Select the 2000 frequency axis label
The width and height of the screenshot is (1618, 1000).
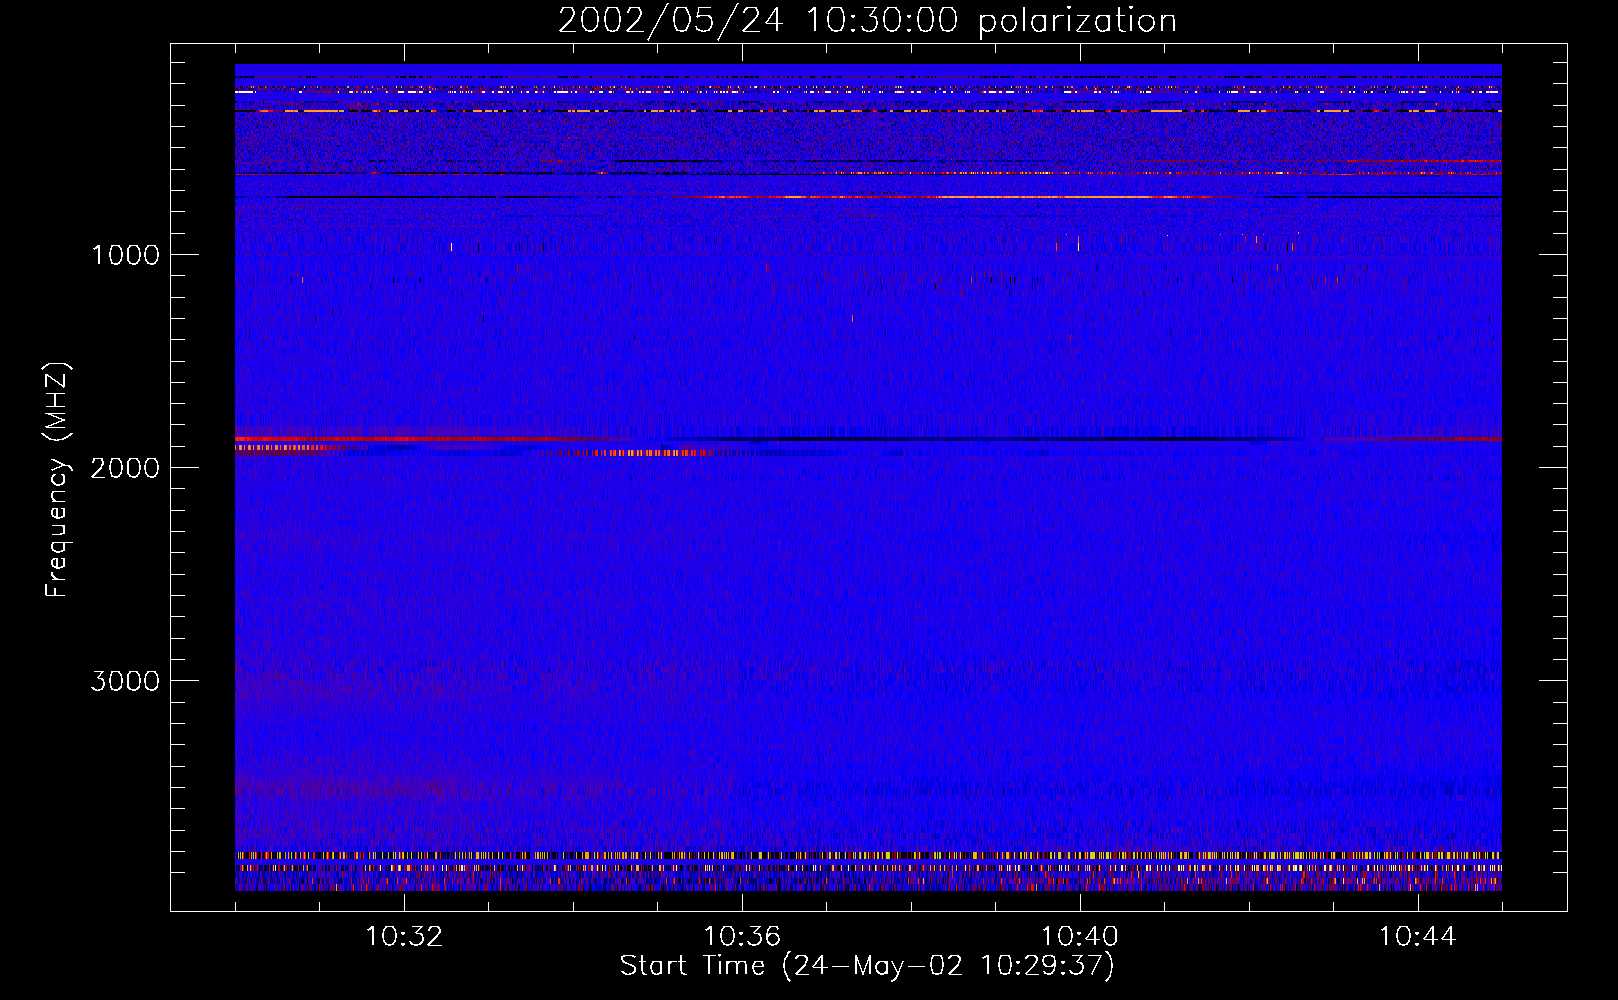coord(125,468)
